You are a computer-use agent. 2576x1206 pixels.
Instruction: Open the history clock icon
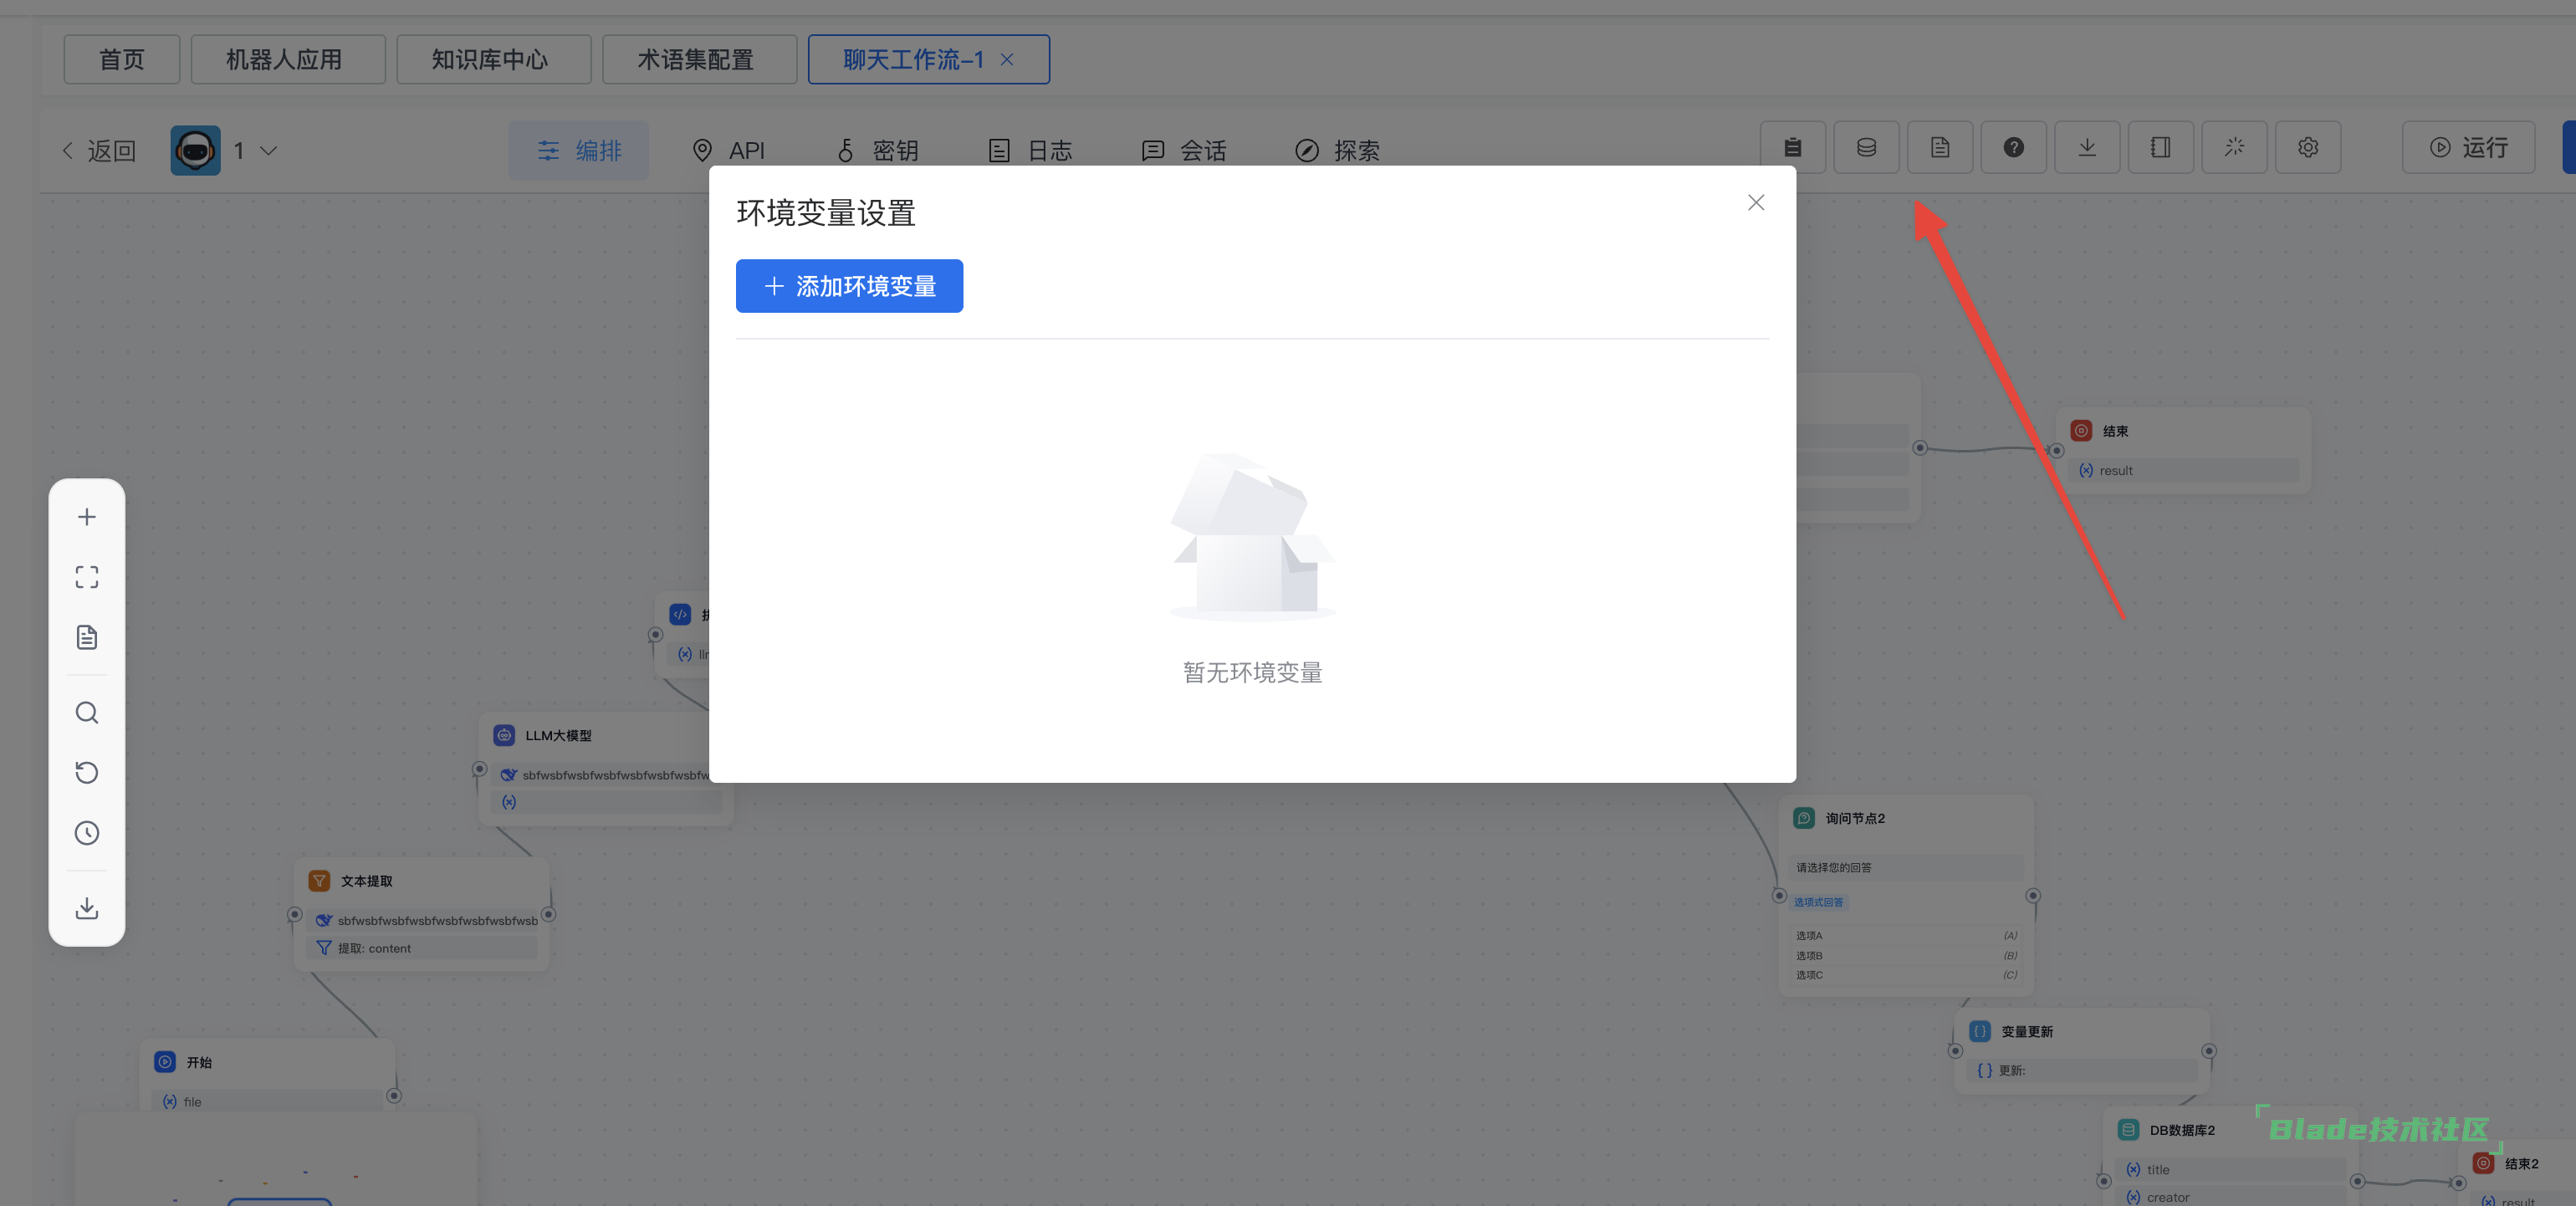87,833
